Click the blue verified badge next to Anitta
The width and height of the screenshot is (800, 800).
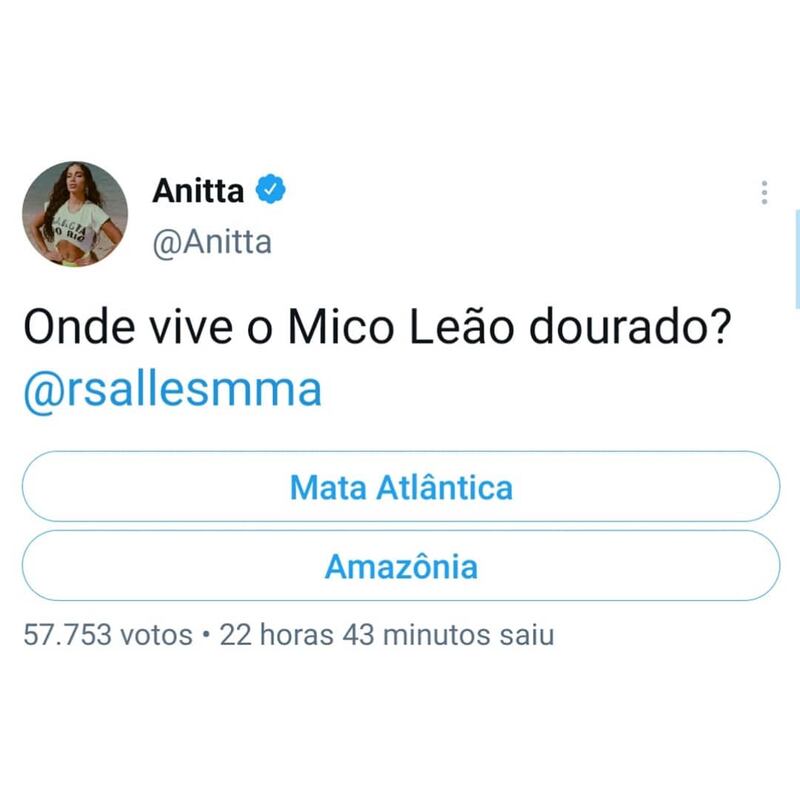(270, 189)
